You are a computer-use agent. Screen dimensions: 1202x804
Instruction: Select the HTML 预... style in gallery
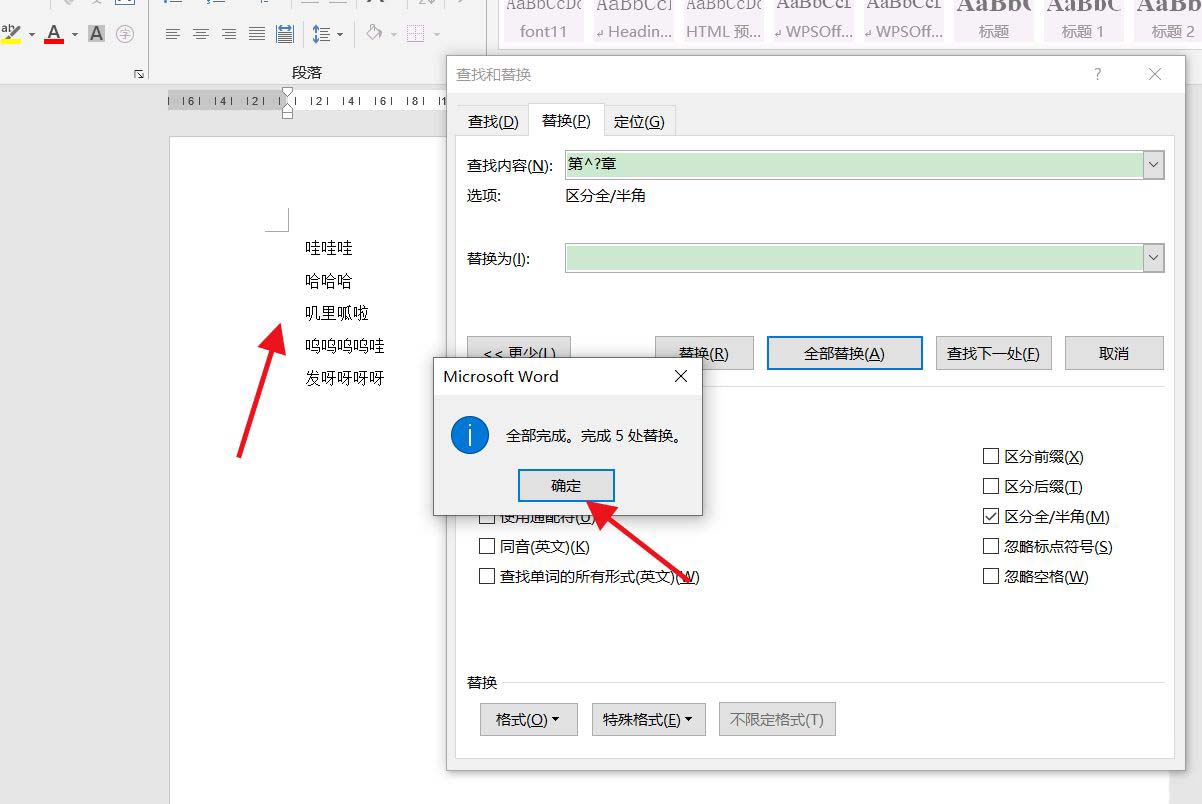click(x=724, y=20)
